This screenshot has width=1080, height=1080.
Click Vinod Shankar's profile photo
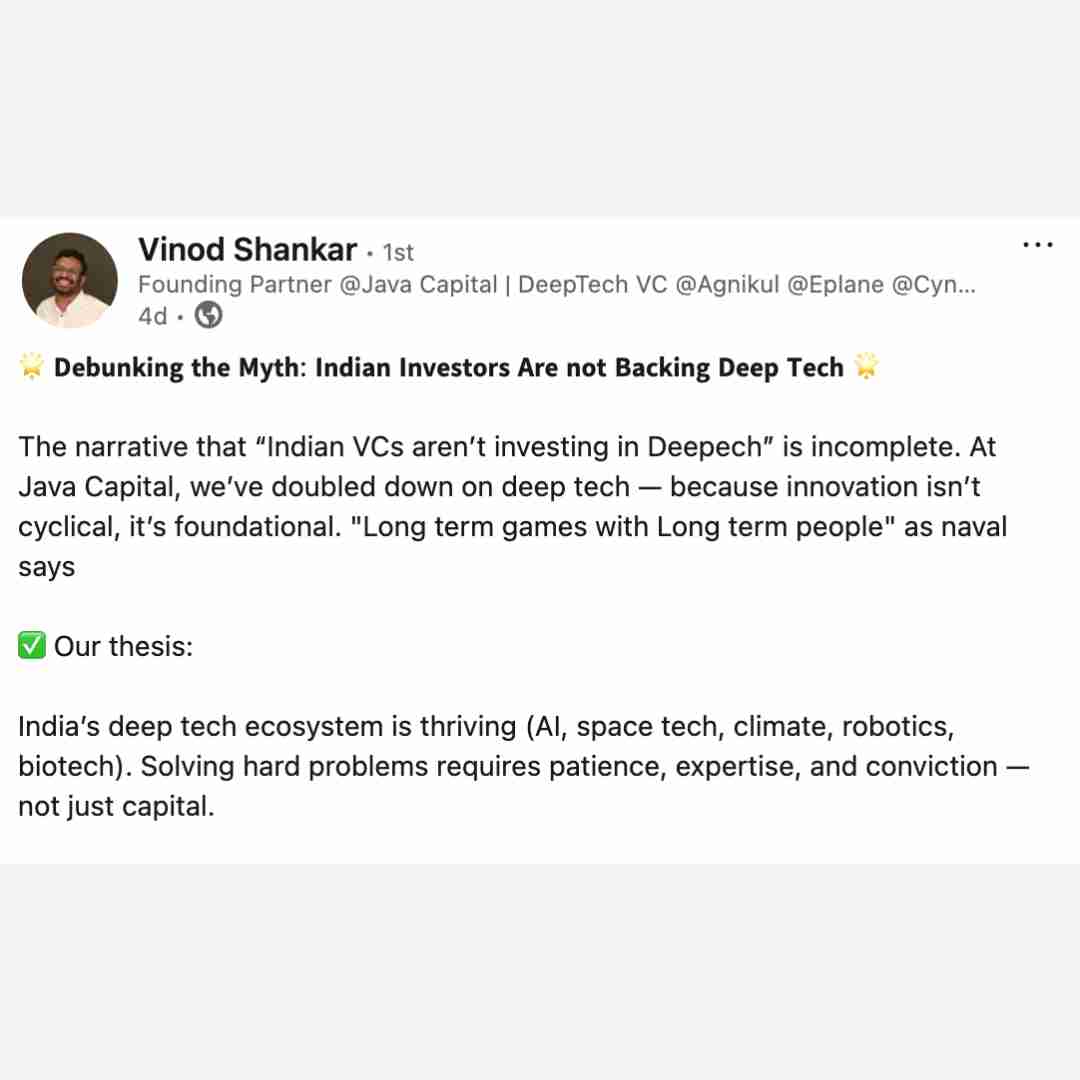(x=70, y=280)
